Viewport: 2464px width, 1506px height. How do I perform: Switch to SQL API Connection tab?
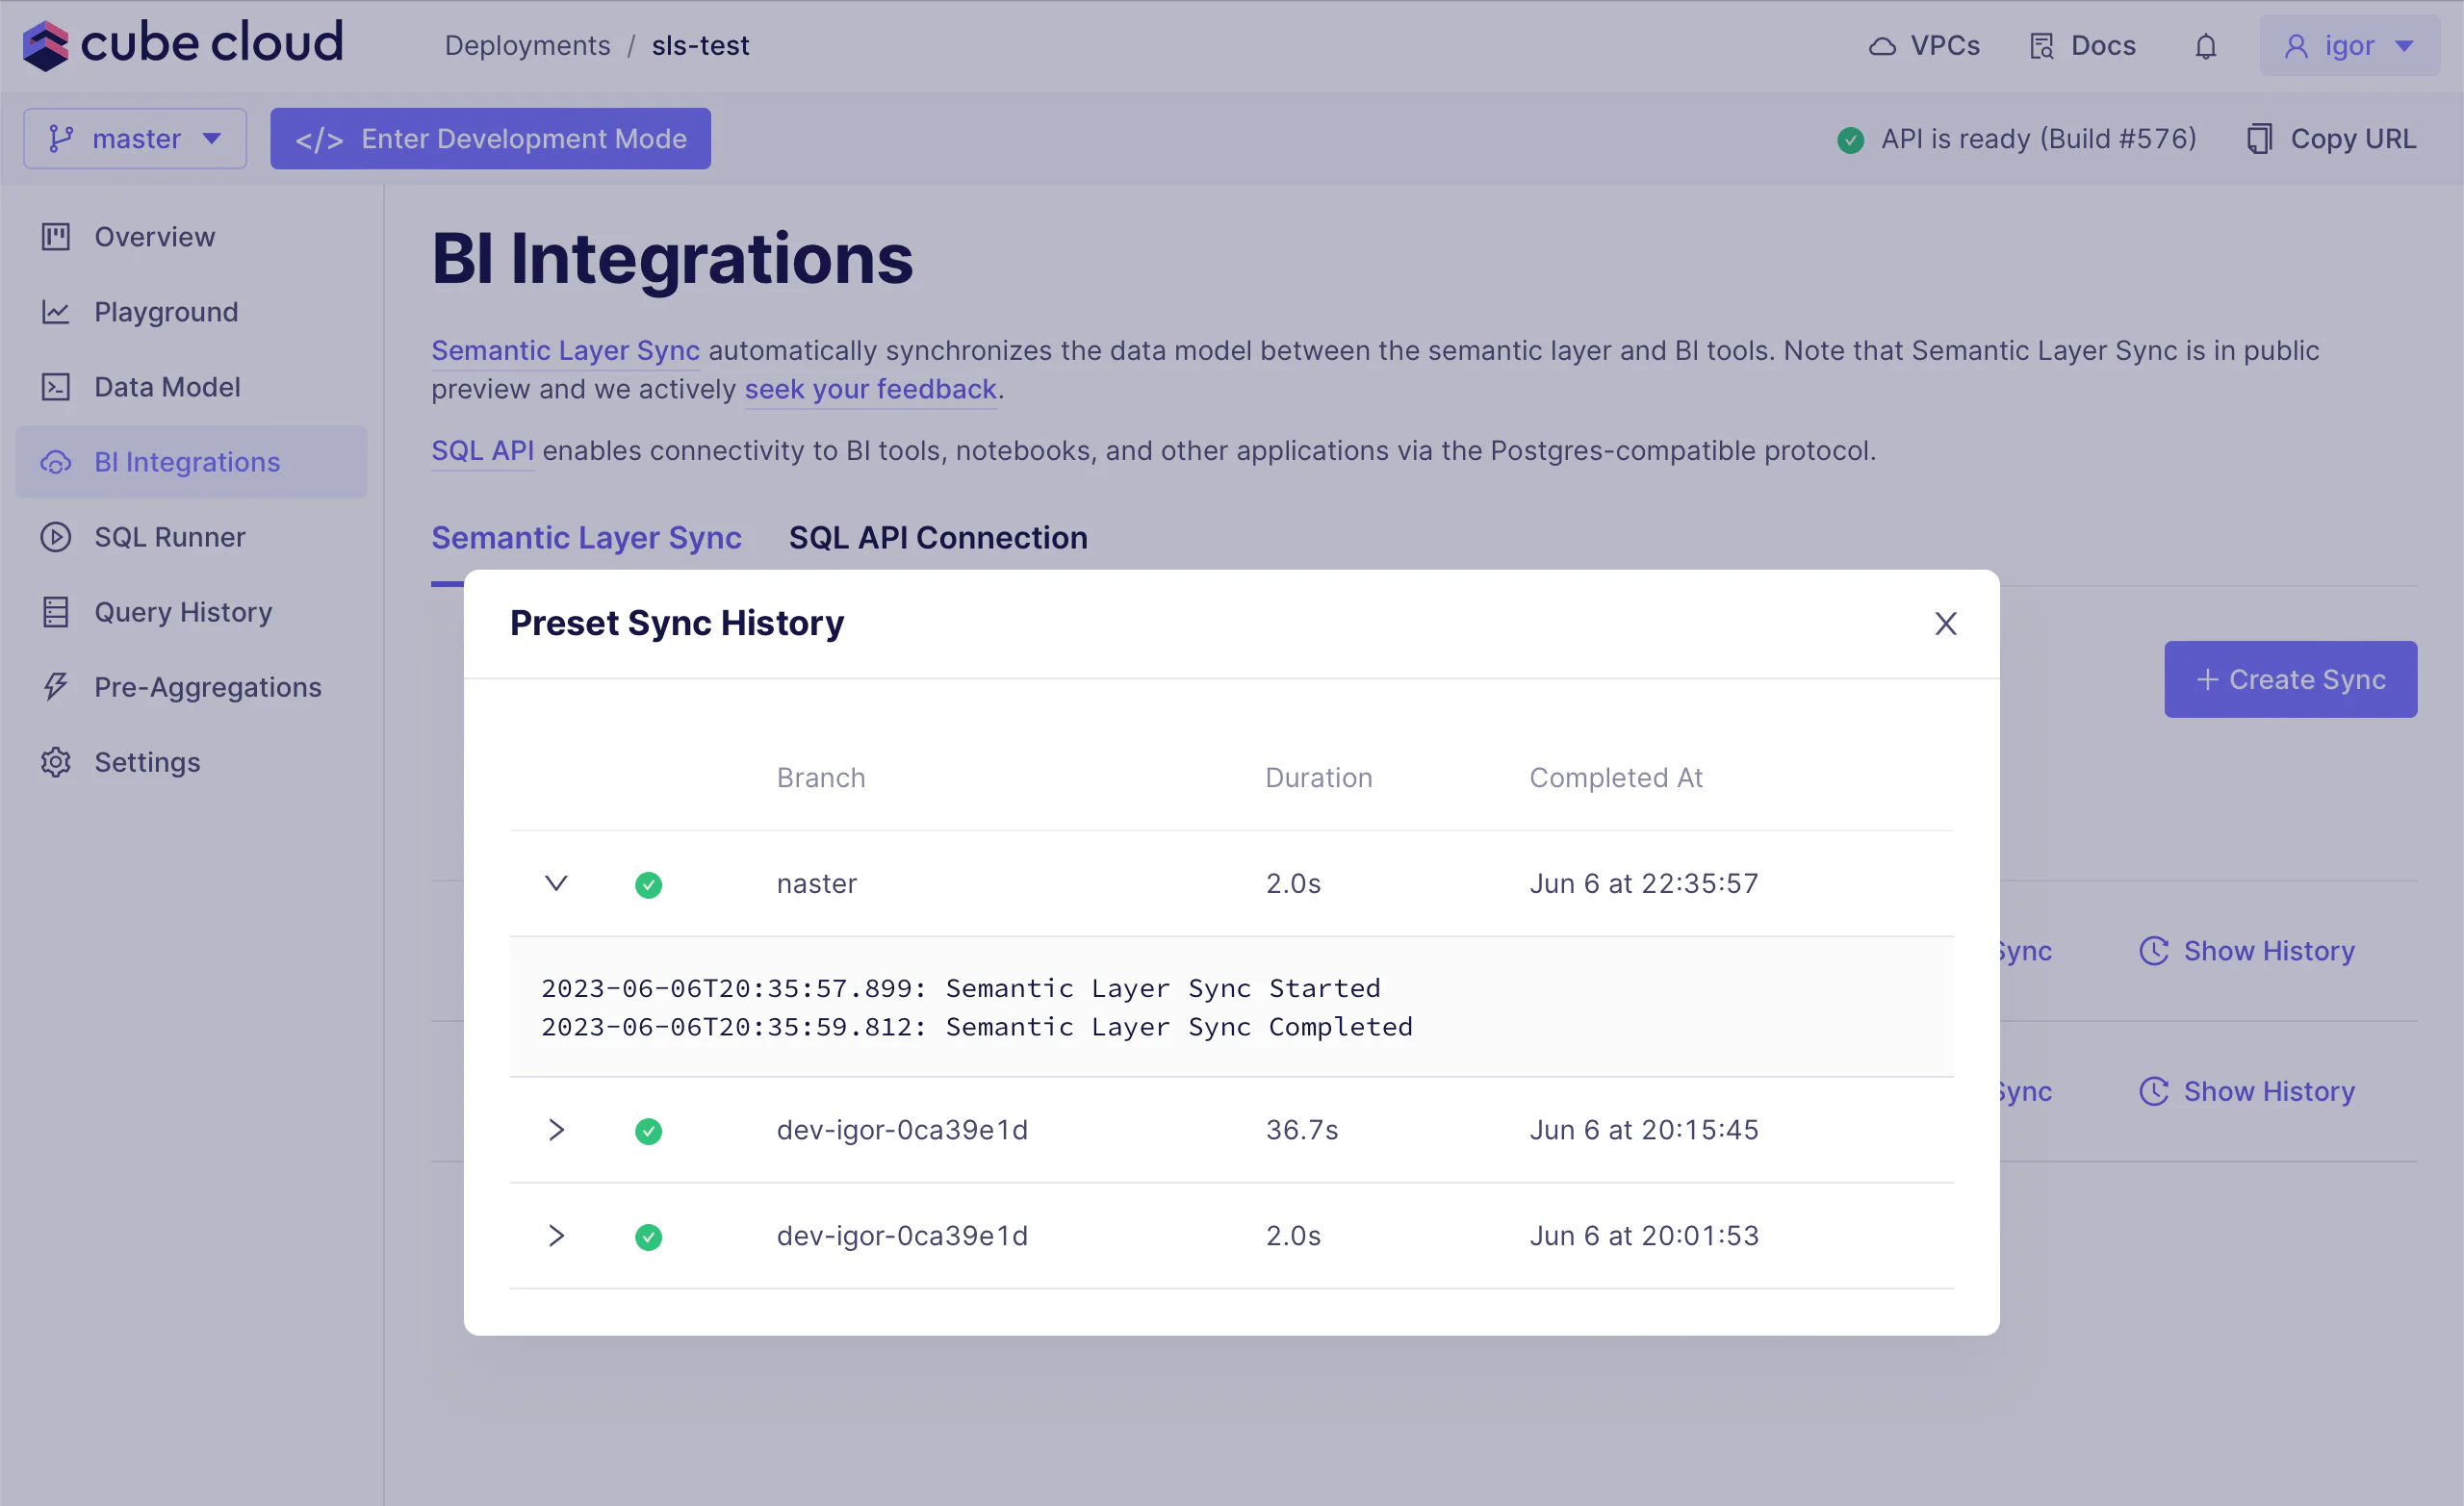pos(937,538)
